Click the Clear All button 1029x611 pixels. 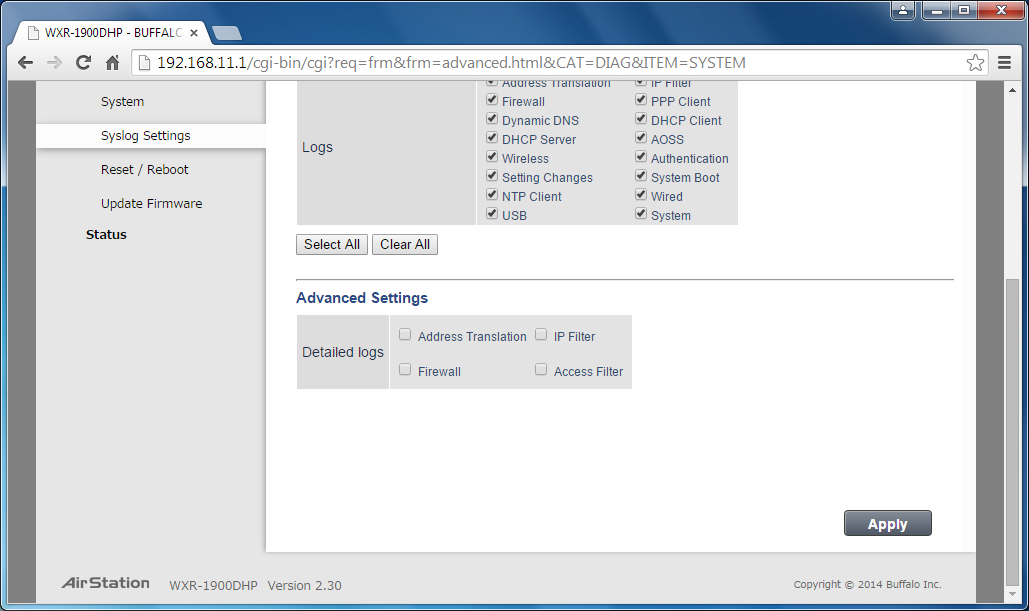pos(405,244)
